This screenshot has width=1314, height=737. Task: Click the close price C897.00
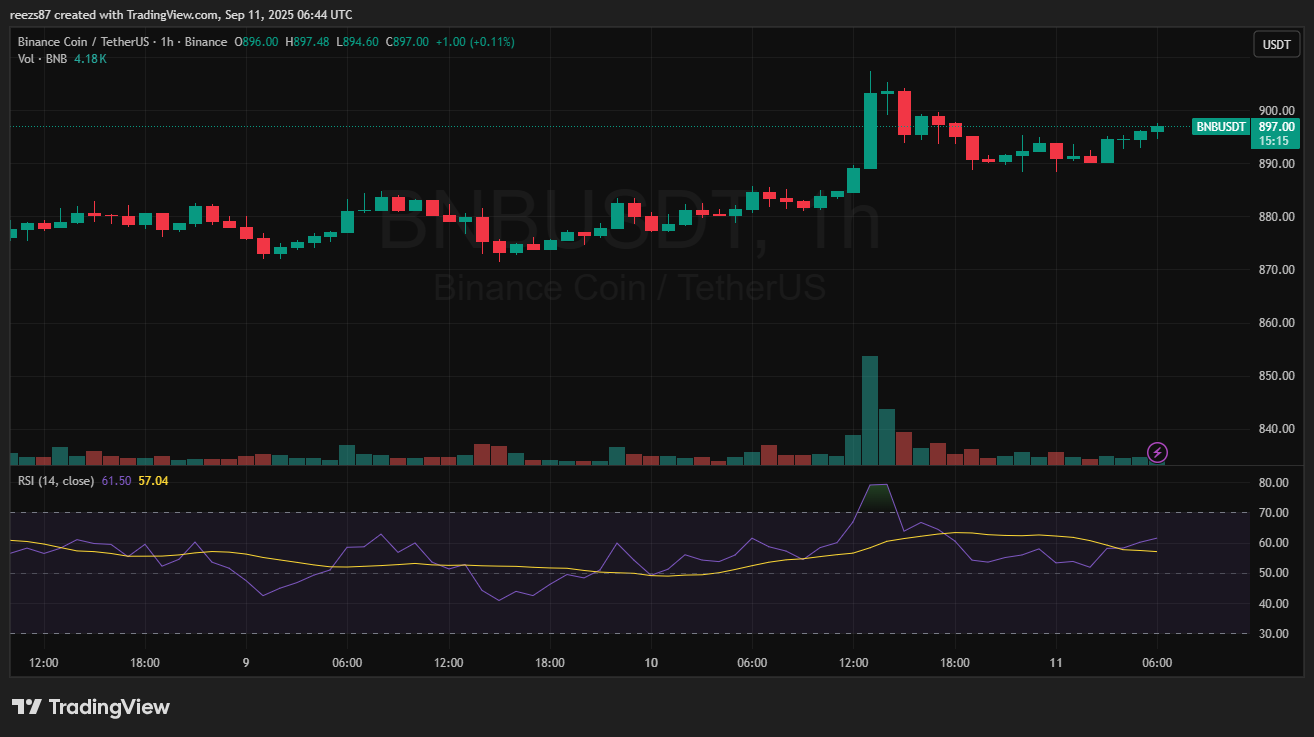[x=406, y=42]
